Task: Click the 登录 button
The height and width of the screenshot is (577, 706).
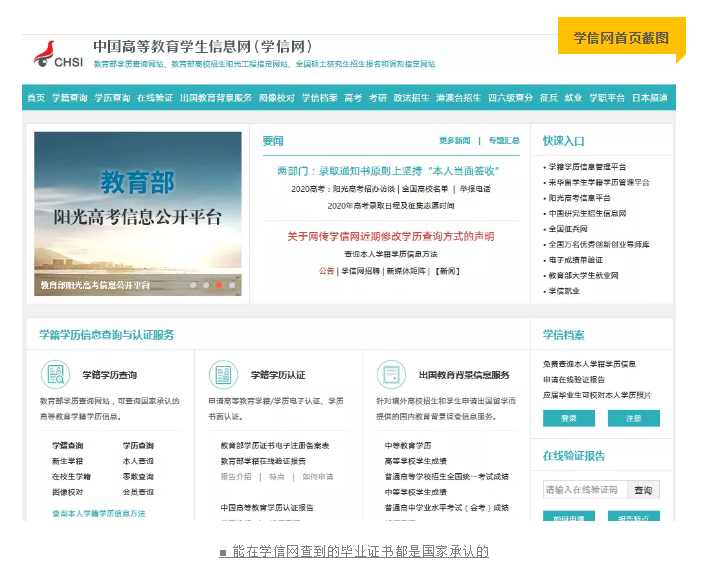Action: tap(569, 418)
